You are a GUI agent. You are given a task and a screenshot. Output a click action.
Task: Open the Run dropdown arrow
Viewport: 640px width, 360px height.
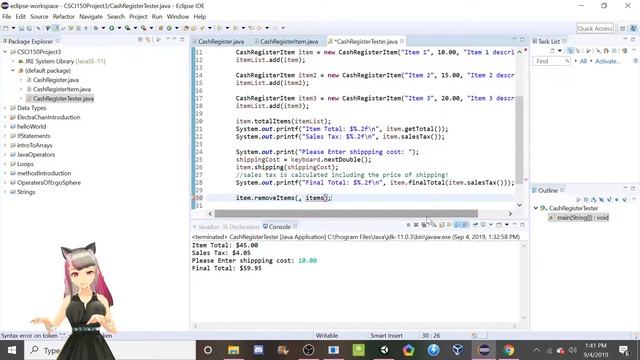(x=119, y=28)
